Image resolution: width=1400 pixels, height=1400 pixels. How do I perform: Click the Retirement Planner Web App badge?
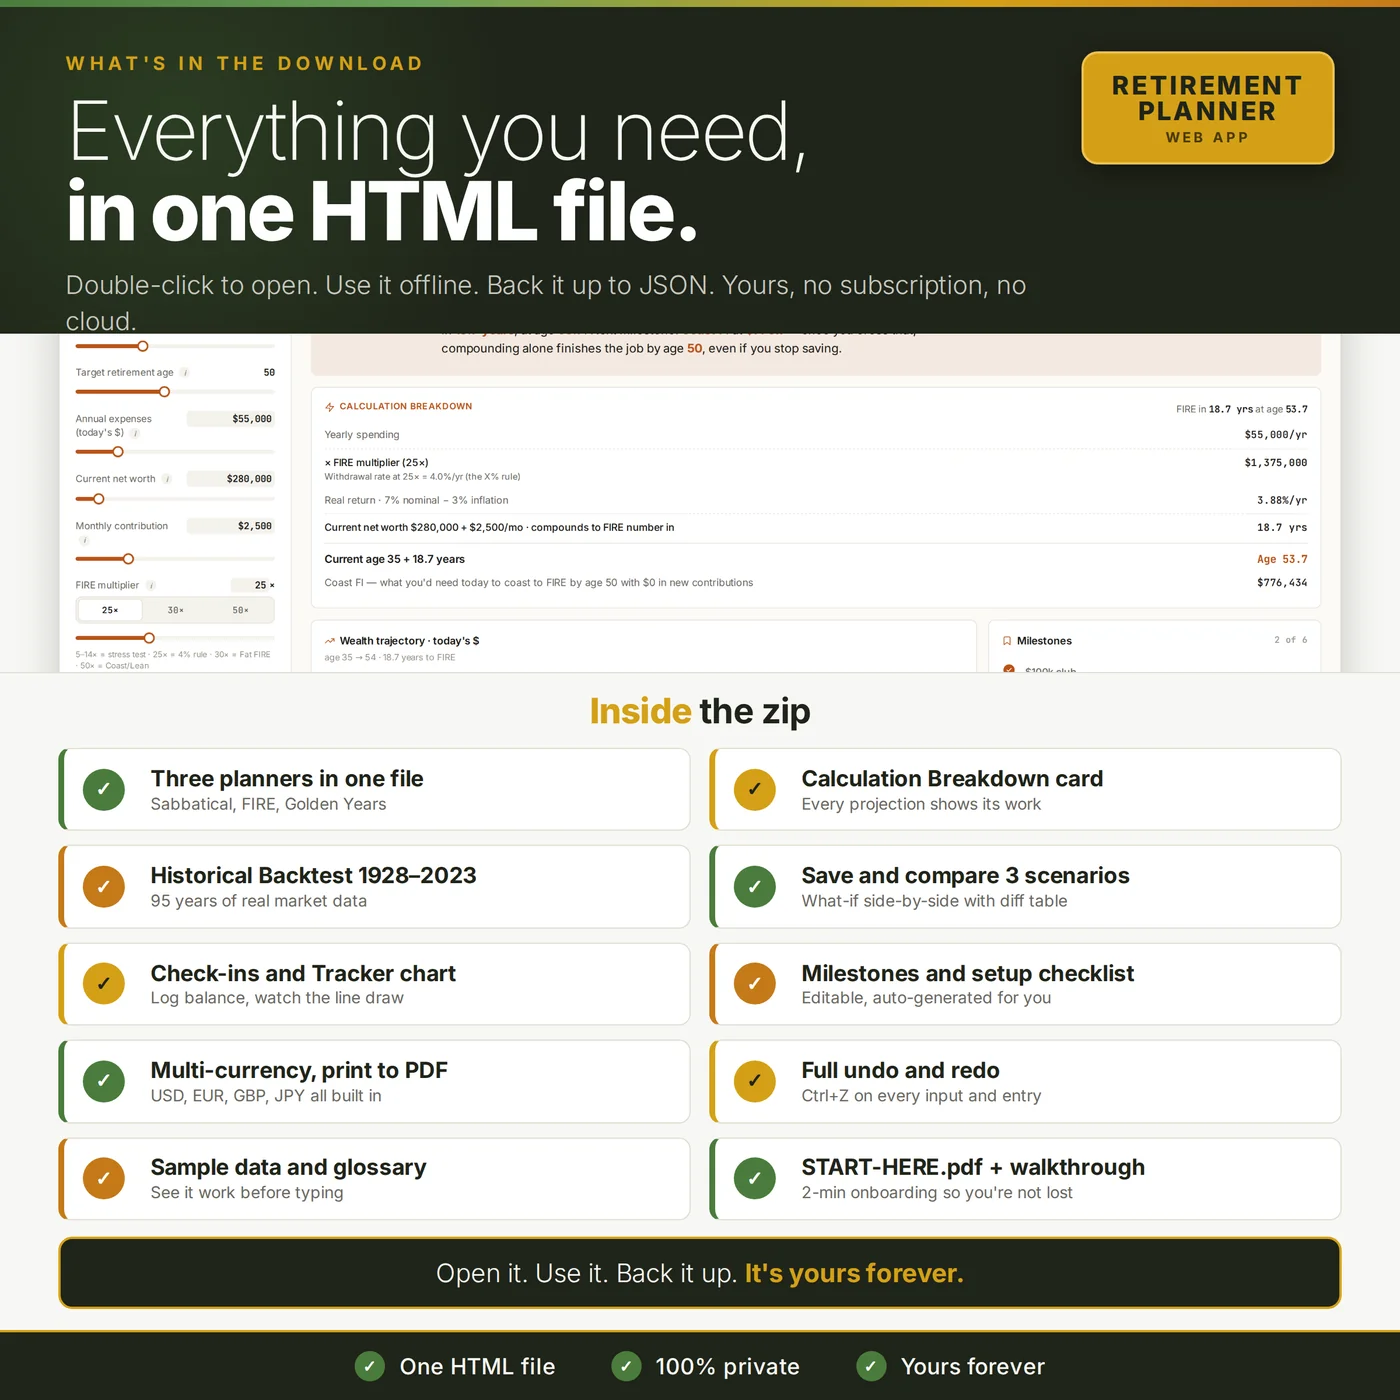1208,108
